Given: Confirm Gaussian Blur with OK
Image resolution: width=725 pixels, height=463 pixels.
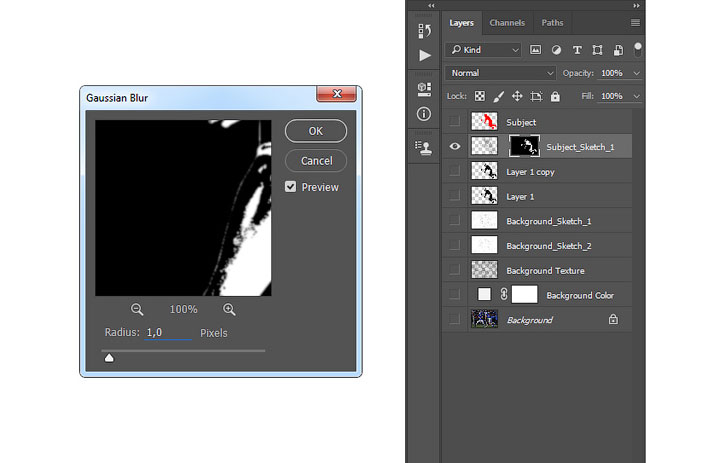Looking at the screenshot, I should pyautogui.click(x=316, y=131).
